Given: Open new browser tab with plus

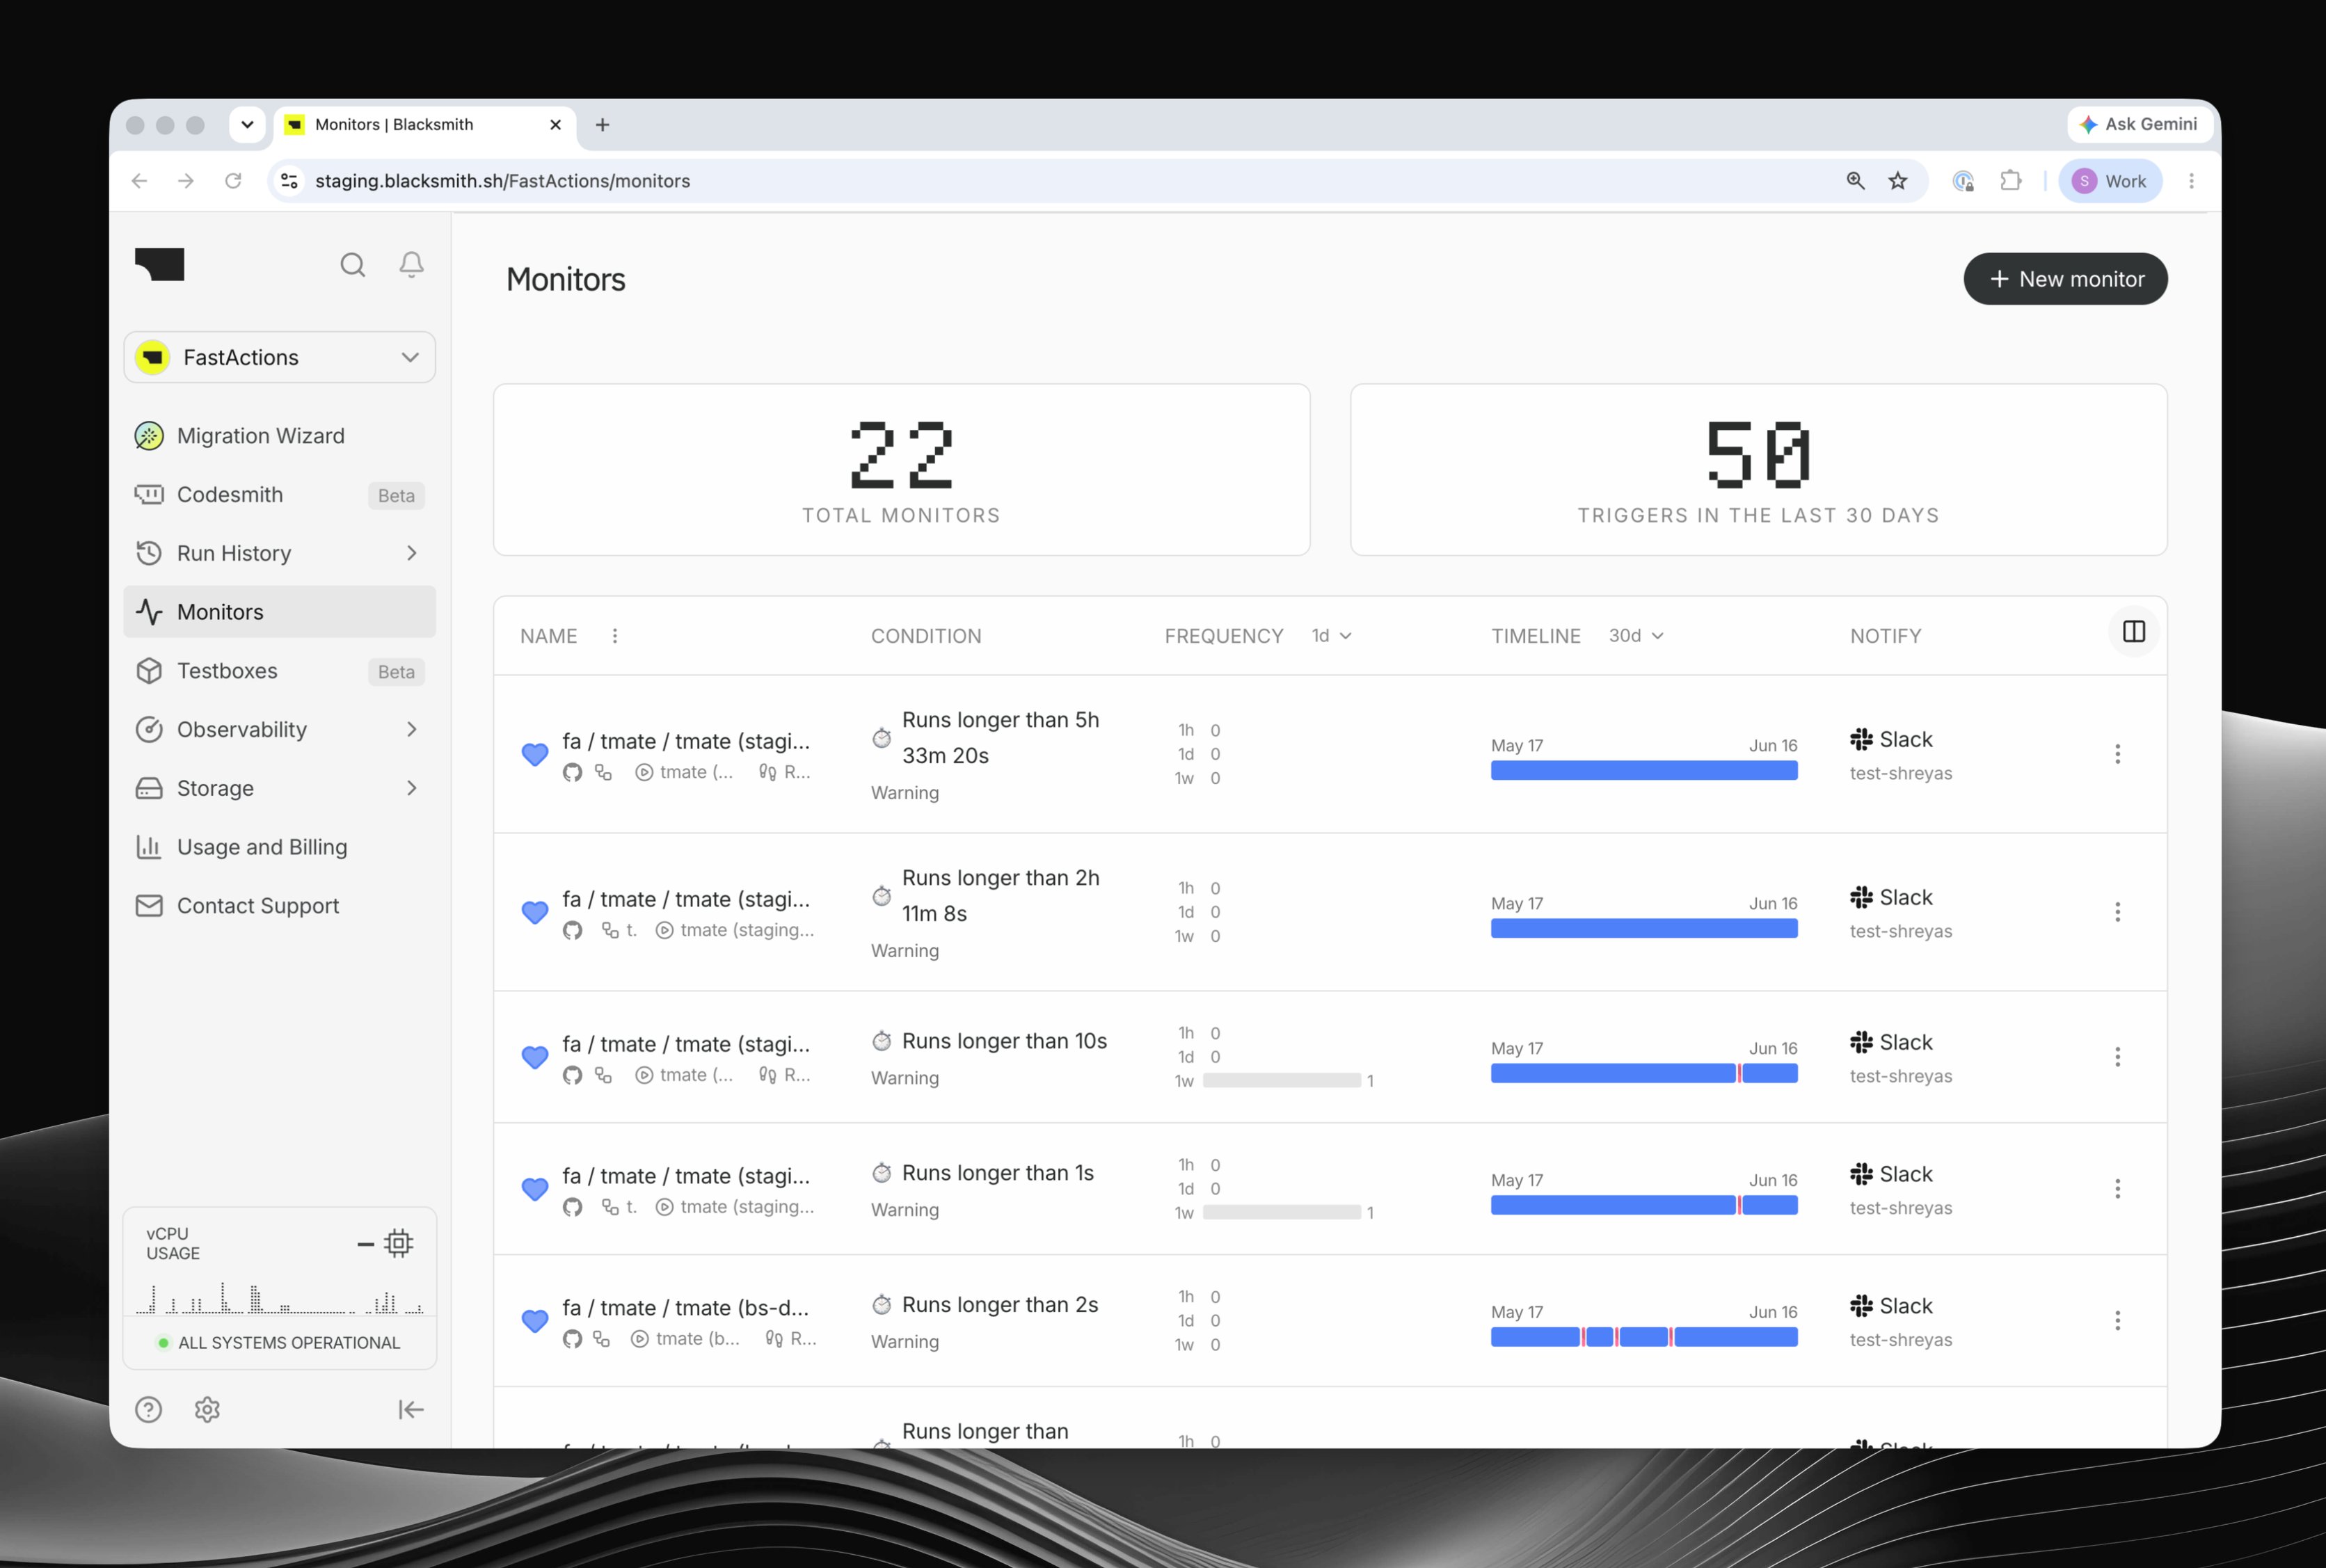Looking at the screenshot, I should (x=602, y=125).
